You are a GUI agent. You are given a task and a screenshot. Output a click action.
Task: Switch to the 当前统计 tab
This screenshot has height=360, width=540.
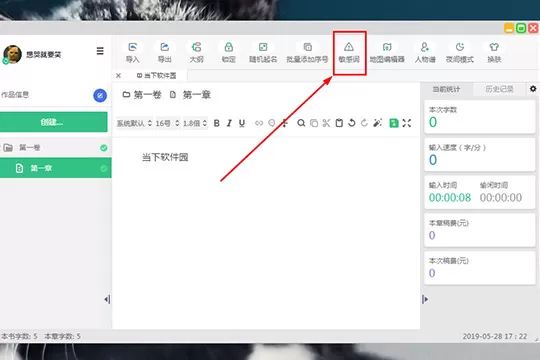tap(446, 89)
